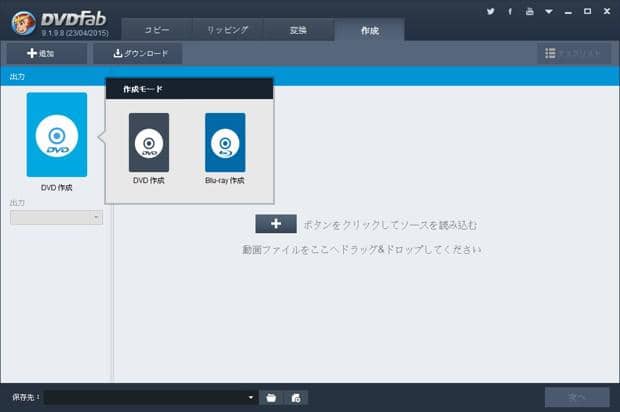This screenshot has width=620, height=412.
Task: Click the ISO image output icon
Action: pos(295,398)
